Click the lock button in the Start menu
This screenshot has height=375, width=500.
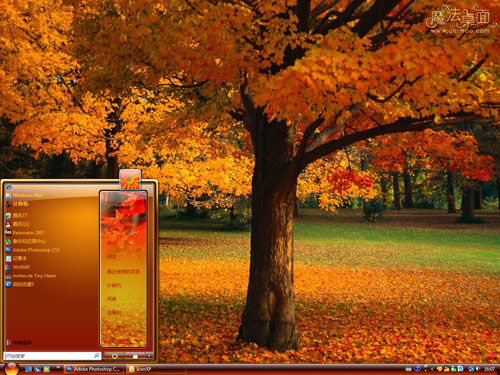pyautogui.click(x=135, y=356)
